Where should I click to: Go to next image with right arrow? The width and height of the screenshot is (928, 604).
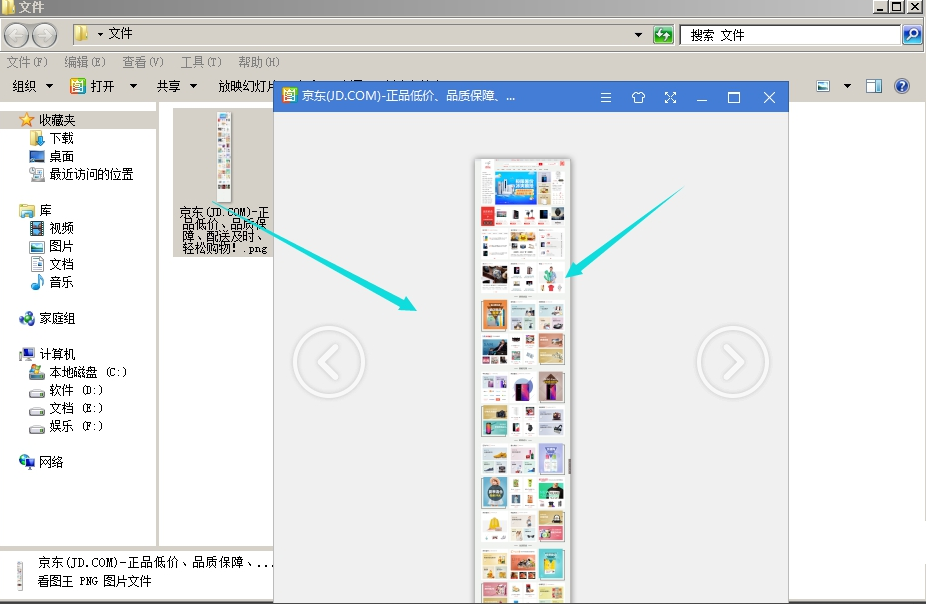coord(732,362)
